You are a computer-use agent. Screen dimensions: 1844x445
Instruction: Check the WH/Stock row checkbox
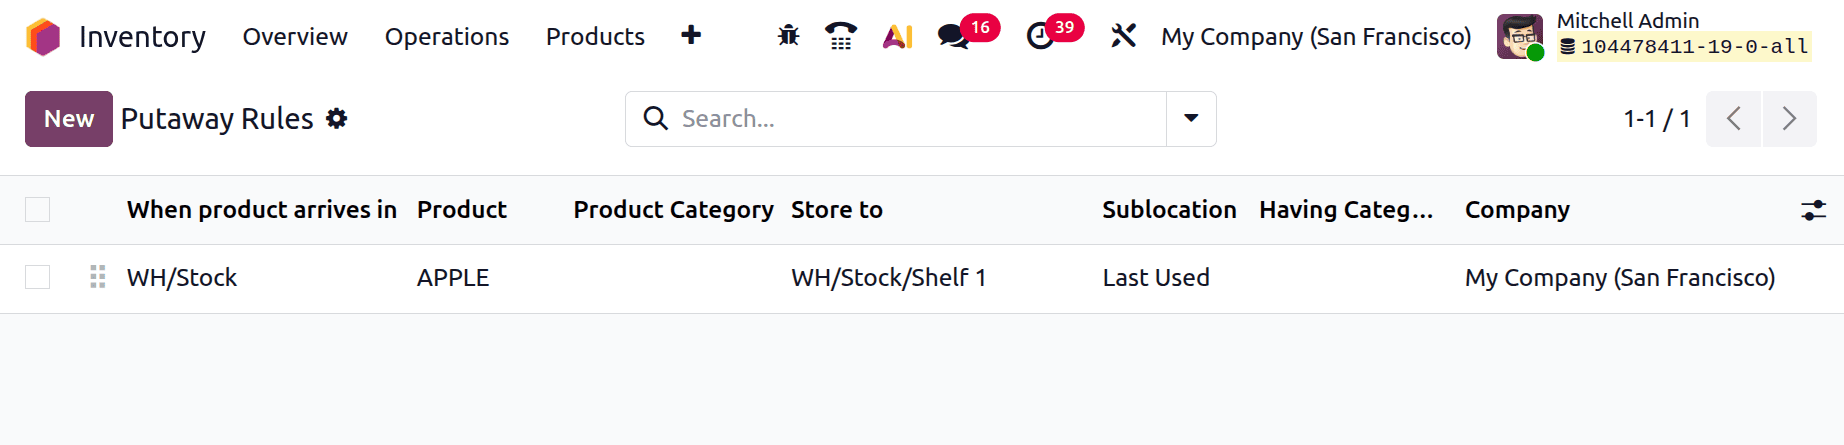(38, 277)
